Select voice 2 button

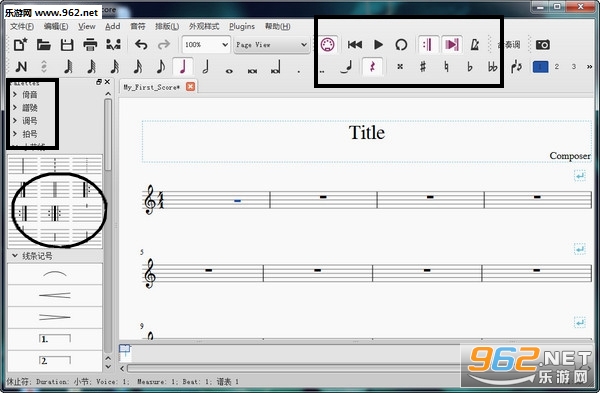557,67
